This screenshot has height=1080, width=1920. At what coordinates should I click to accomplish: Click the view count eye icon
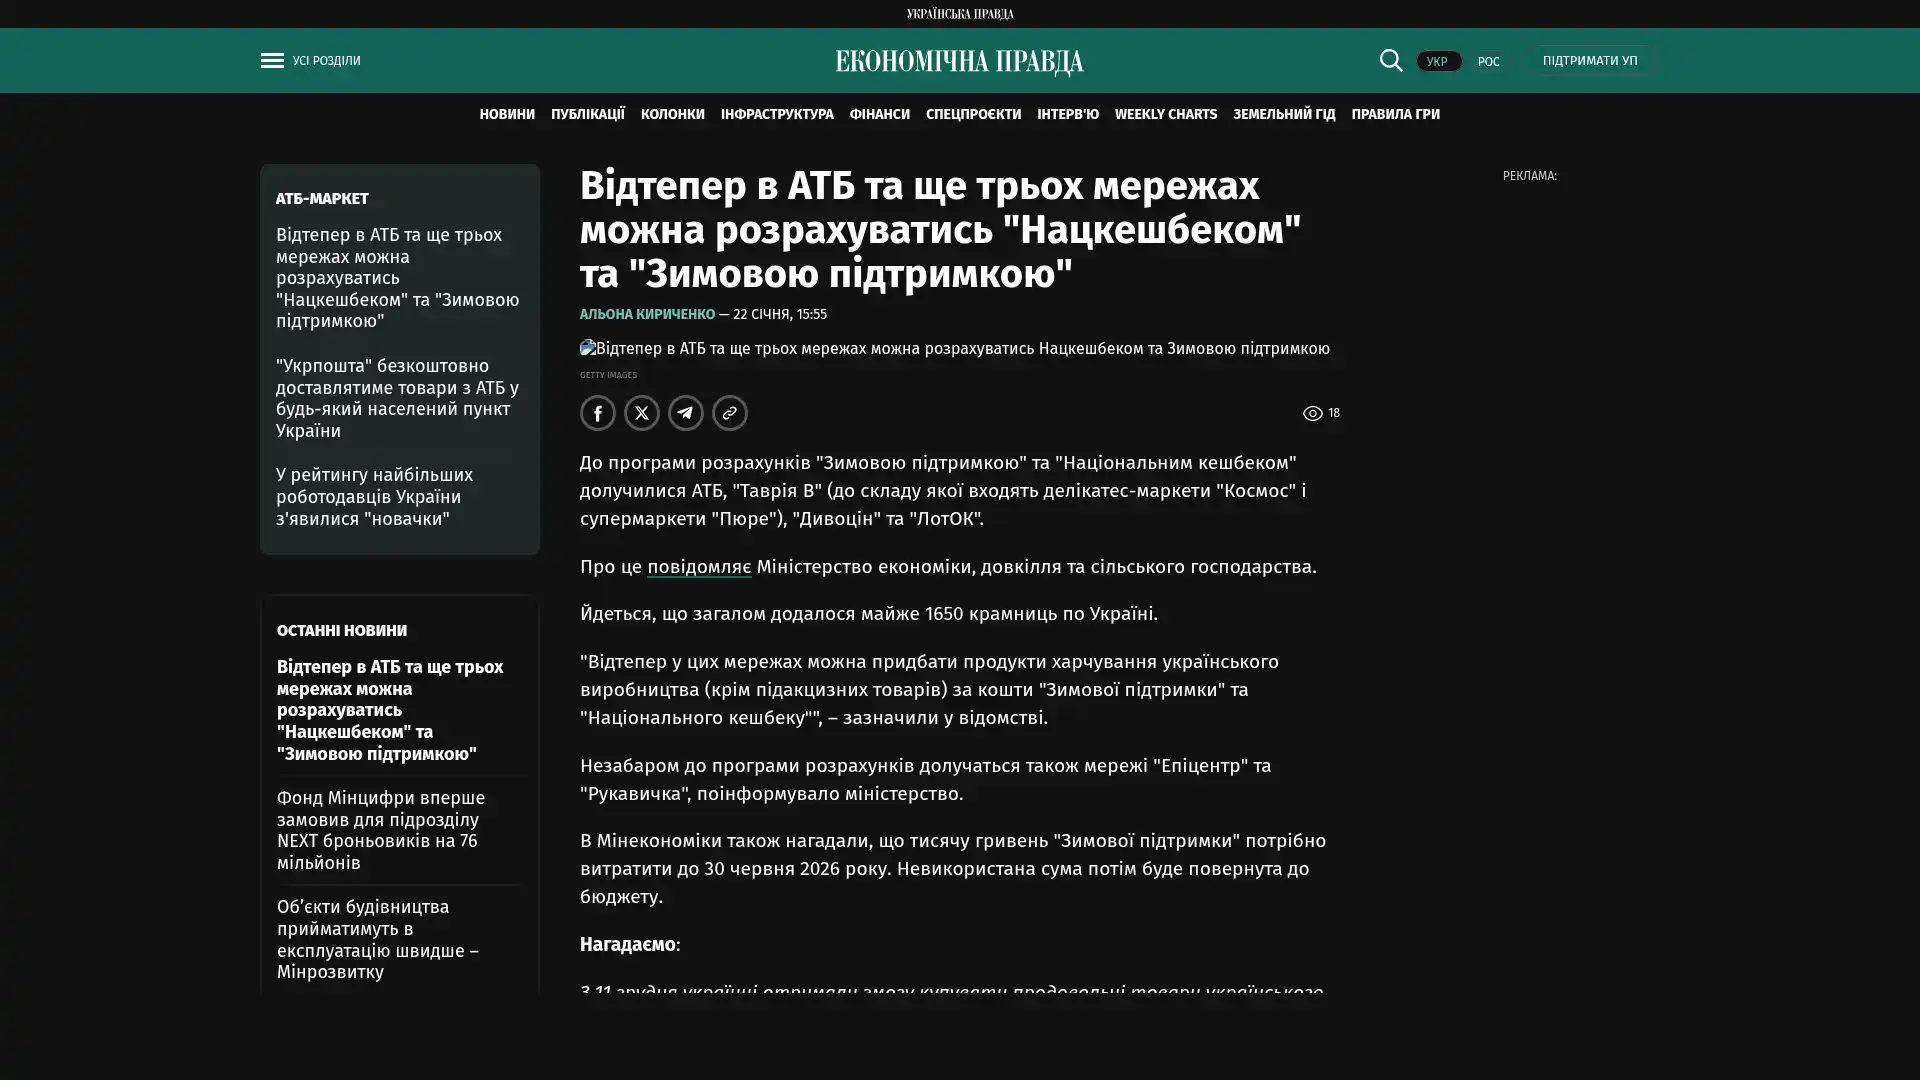(x=1312, y=413)
